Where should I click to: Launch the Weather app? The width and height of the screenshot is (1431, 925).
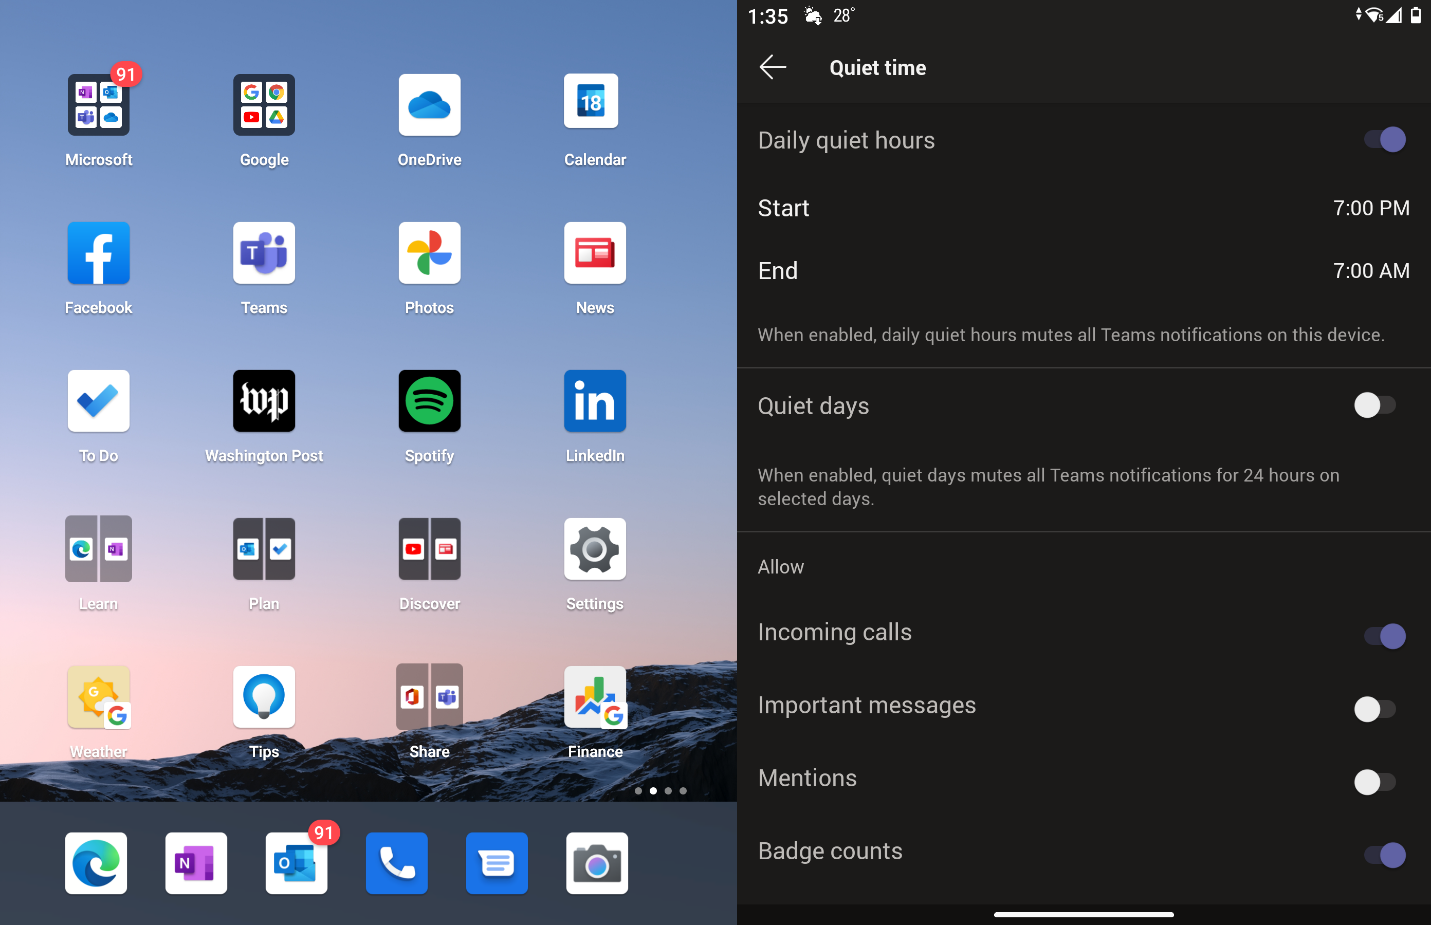(99, 697)
